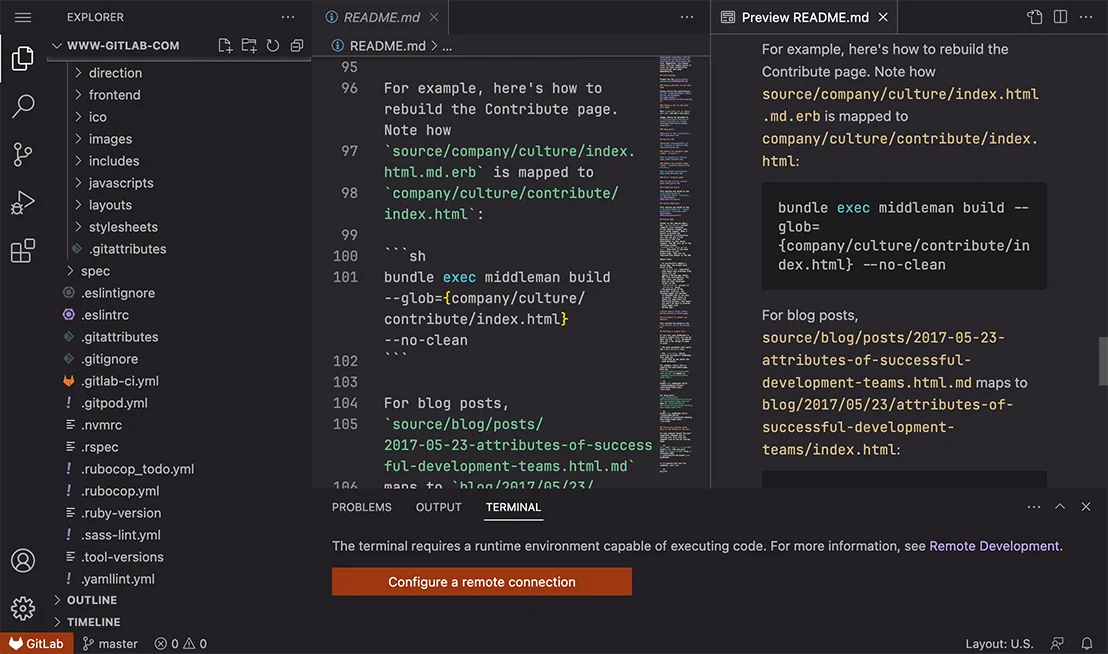Follow the Remote Development link

994,546
